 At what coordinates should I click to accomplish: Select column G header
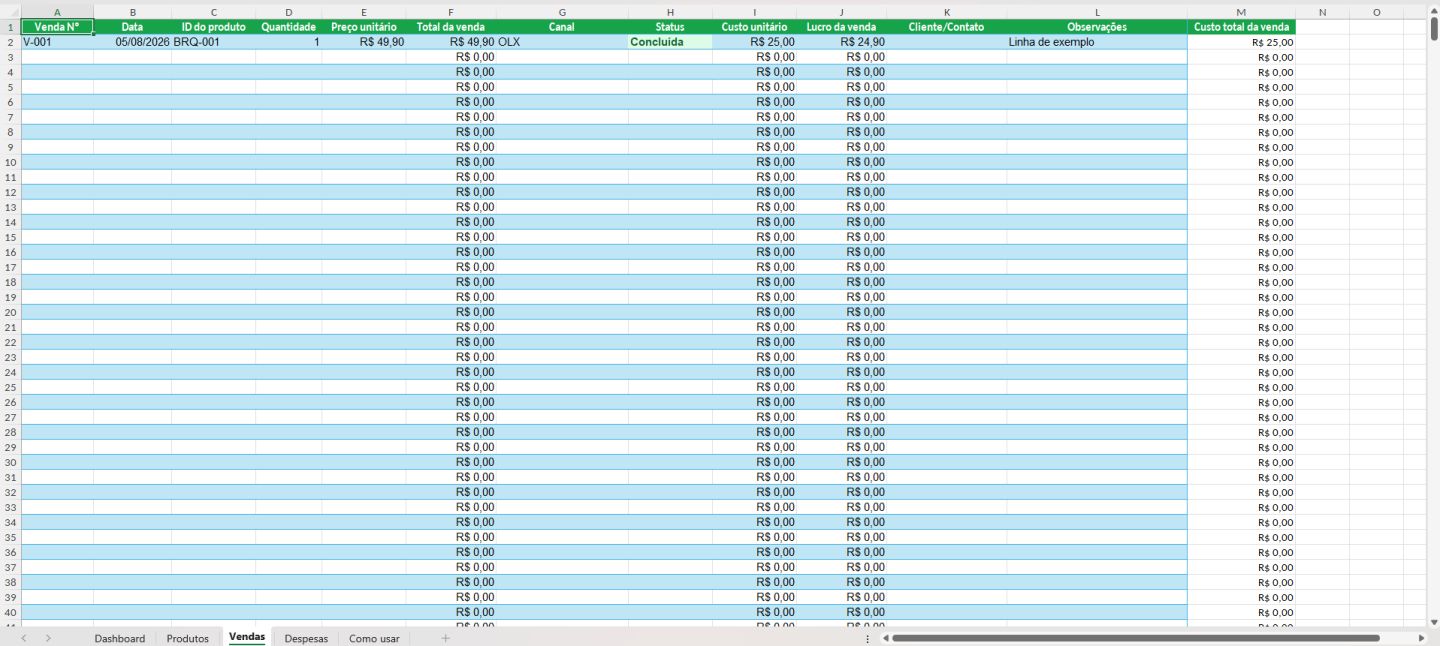(x=562, y=12)
